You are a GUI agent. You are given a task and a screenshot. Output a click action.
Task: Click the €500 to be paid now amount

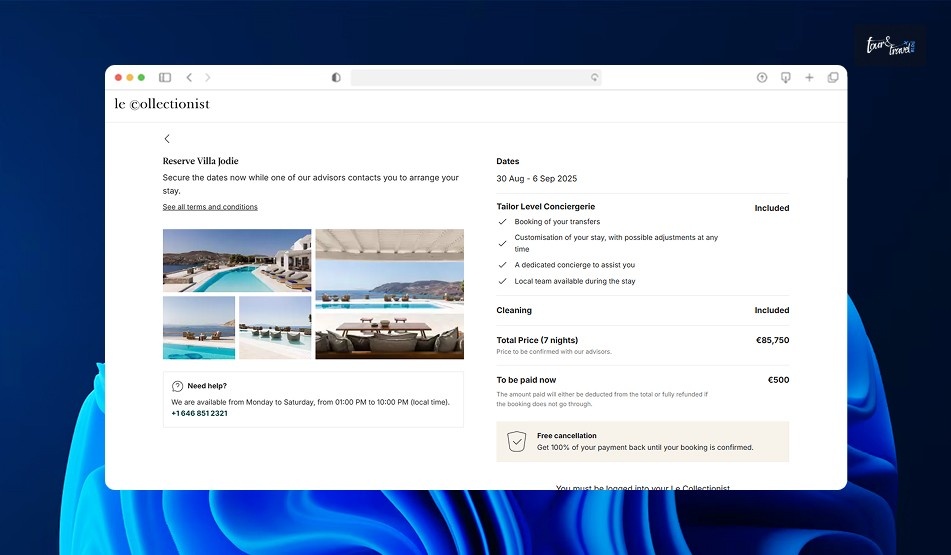pyautogui.click(x=778, y=380)
